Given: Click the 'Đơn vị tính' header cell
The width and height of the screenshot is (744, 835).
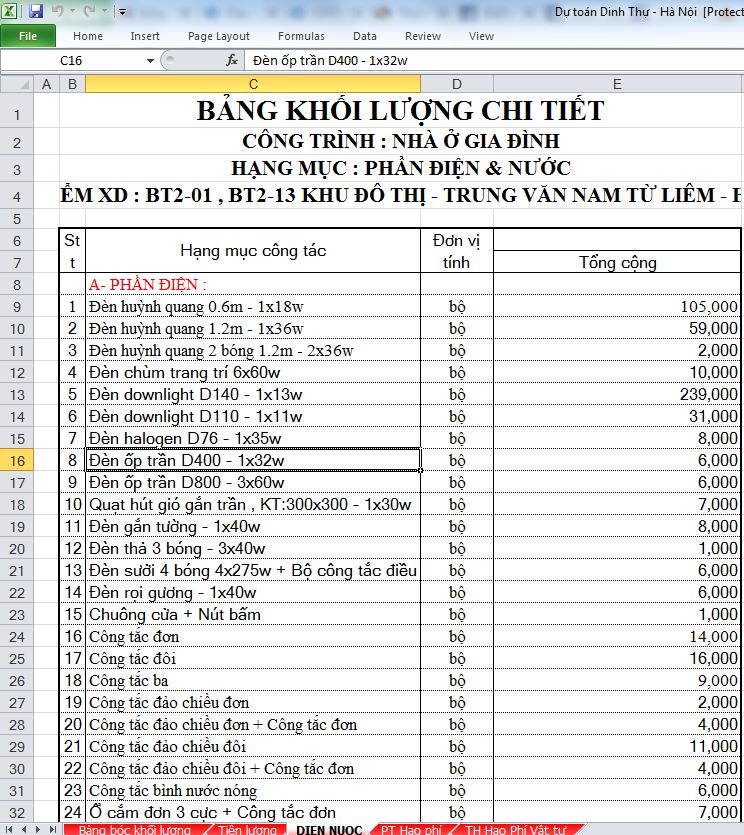Looking at the screenshot, I should (457, 251).
